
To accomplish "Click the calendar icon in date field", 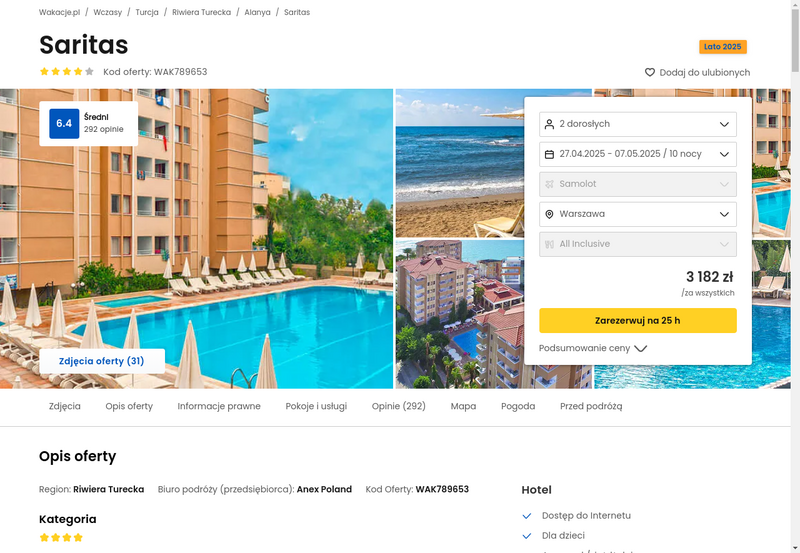I will pyautogui.click(x=549, y=154).
